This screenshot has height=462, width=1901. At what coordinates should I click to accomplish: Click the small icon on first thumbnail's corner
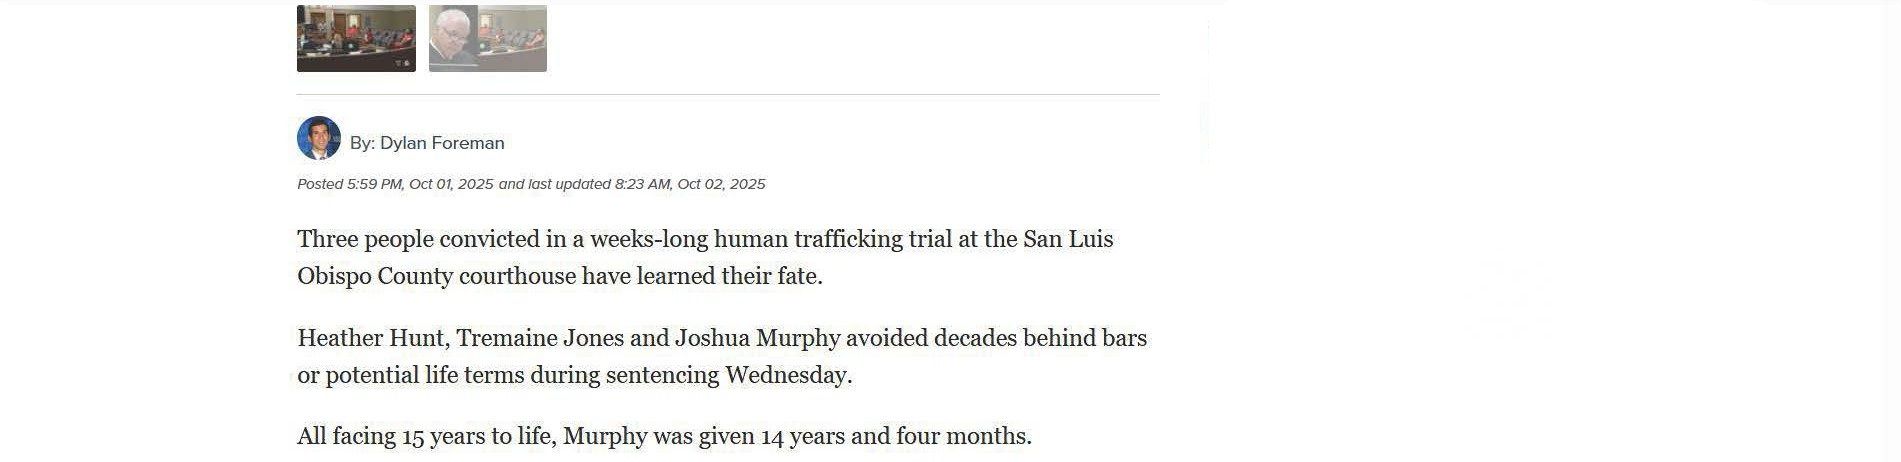pyautogui.click(x=403, y=63)
